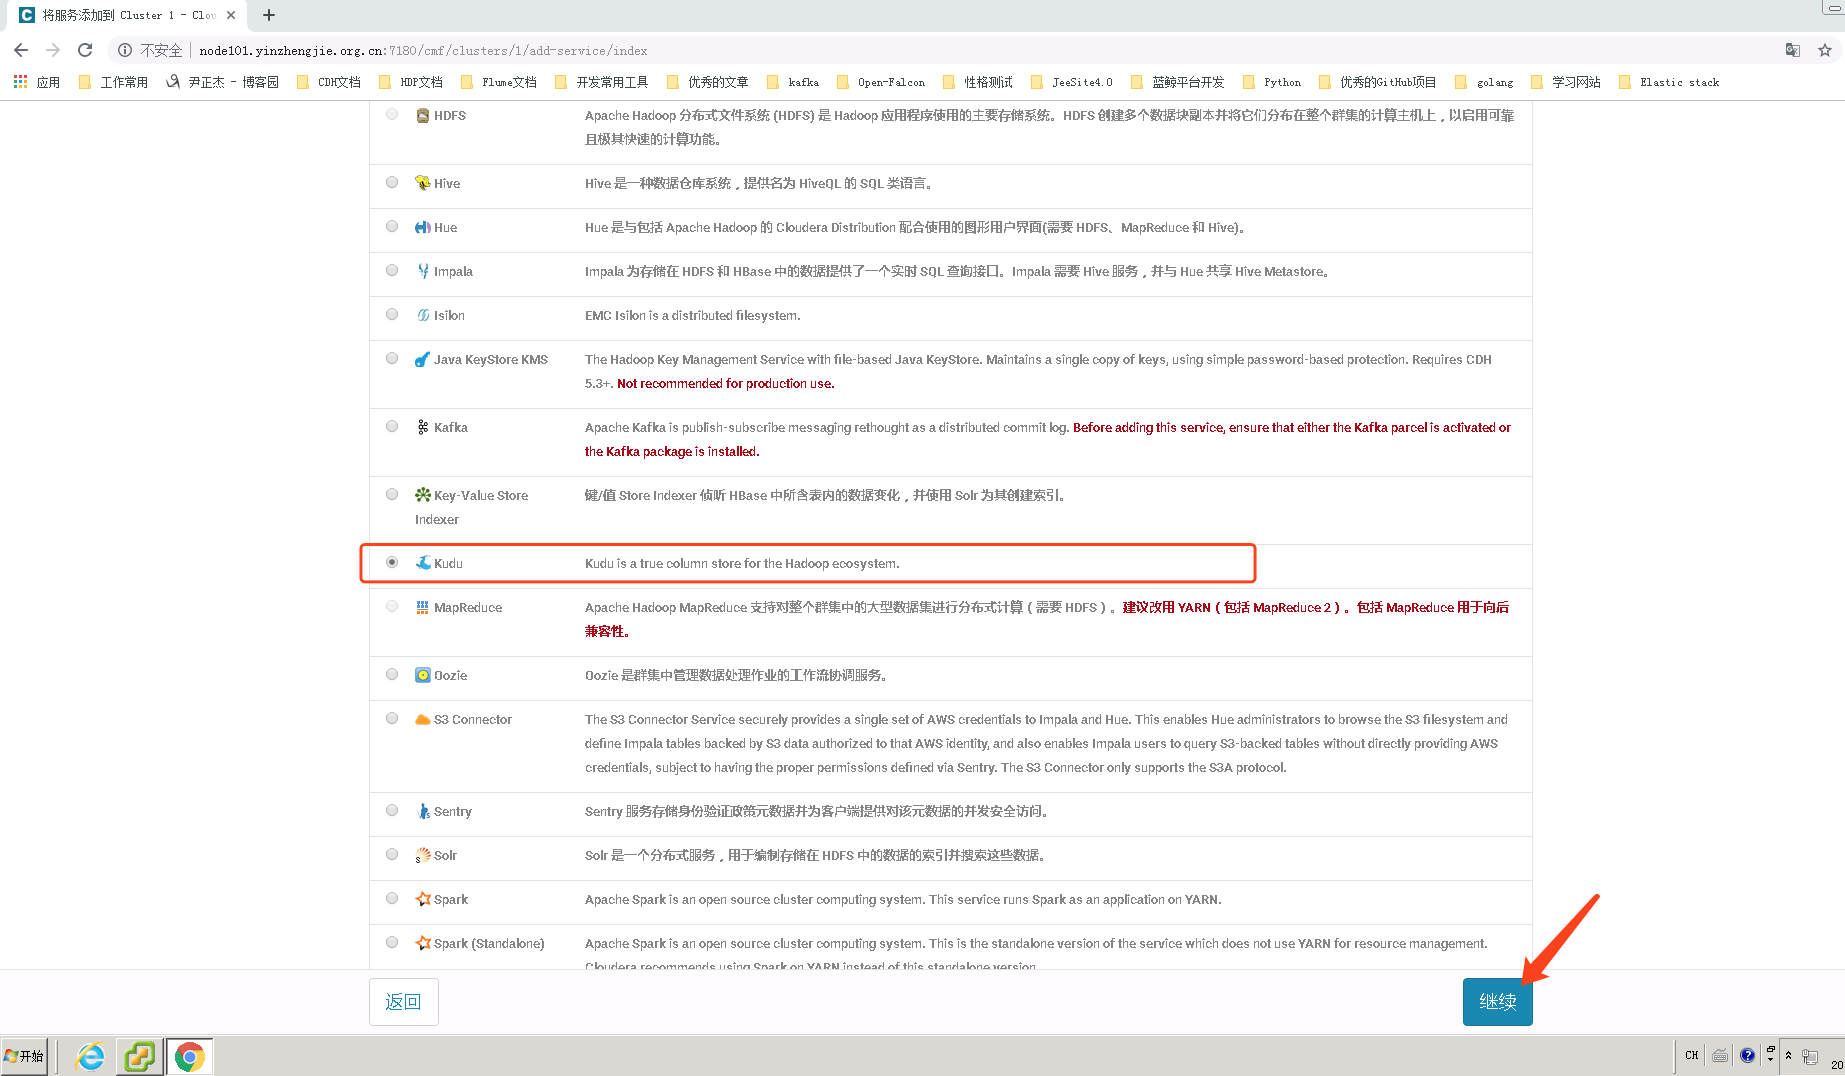Reload the page with the refresh icon
This screenshot has height=1076, width=1845.
point(85,50)
